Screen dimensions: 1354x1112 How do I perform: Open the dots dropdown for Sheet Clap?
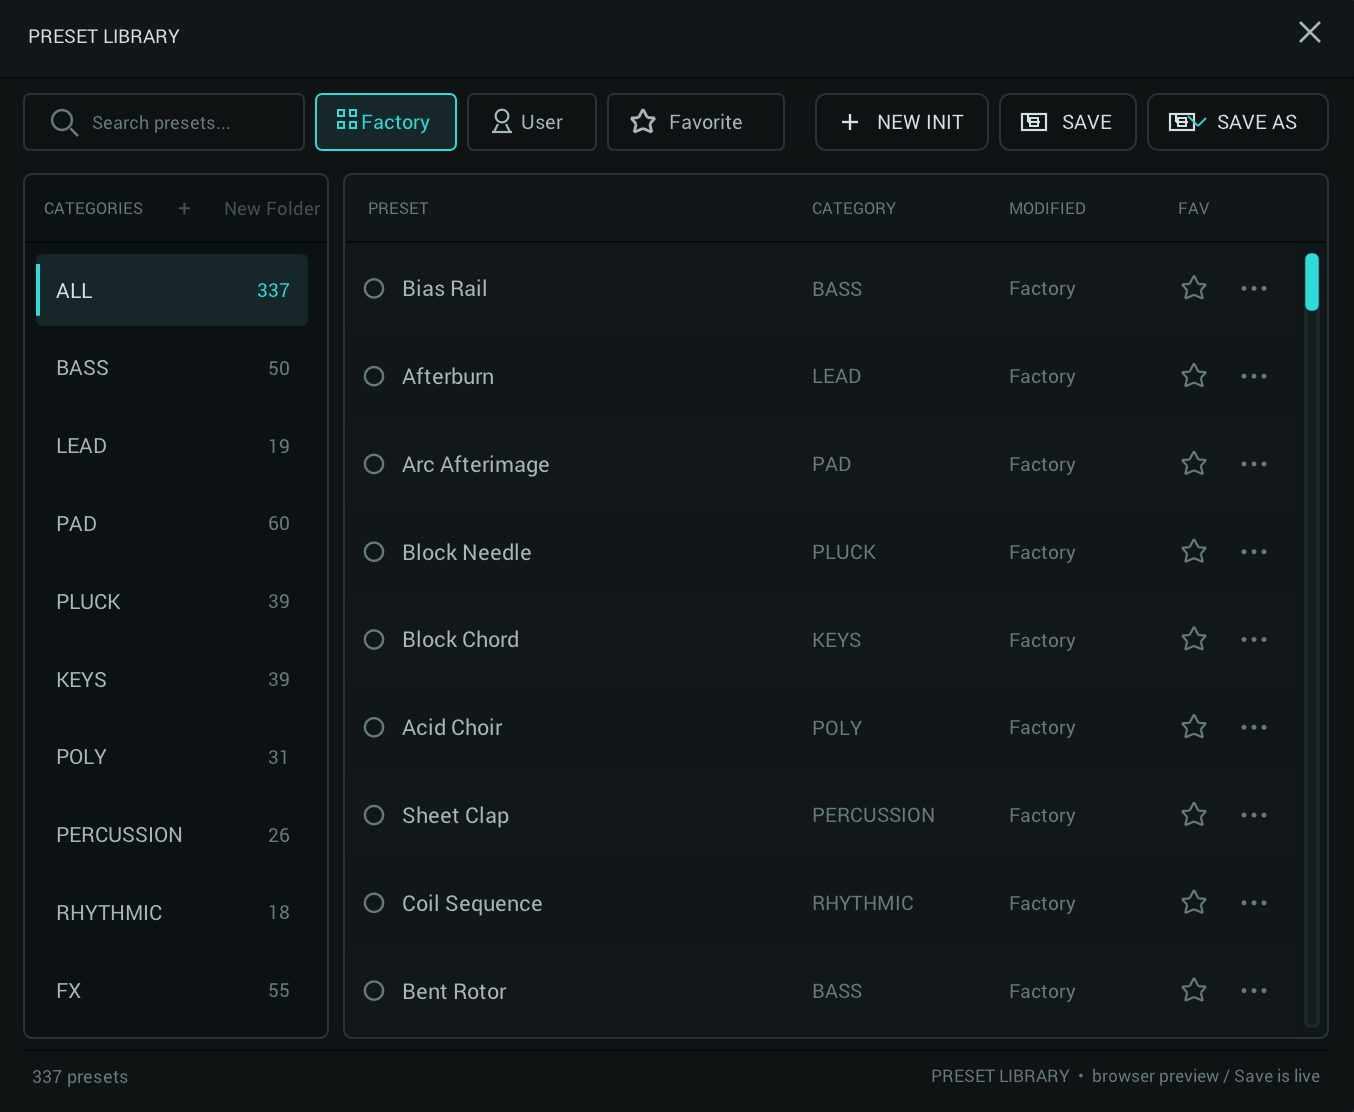pos(1254,815)
